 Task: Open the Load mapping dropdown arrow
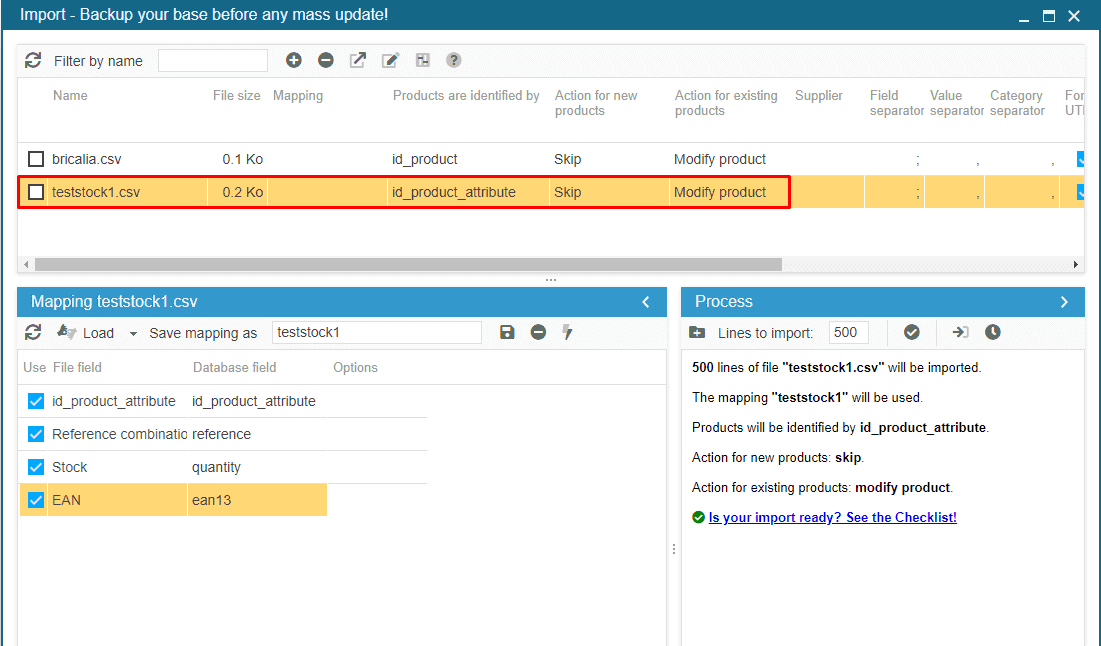(133, 334)
